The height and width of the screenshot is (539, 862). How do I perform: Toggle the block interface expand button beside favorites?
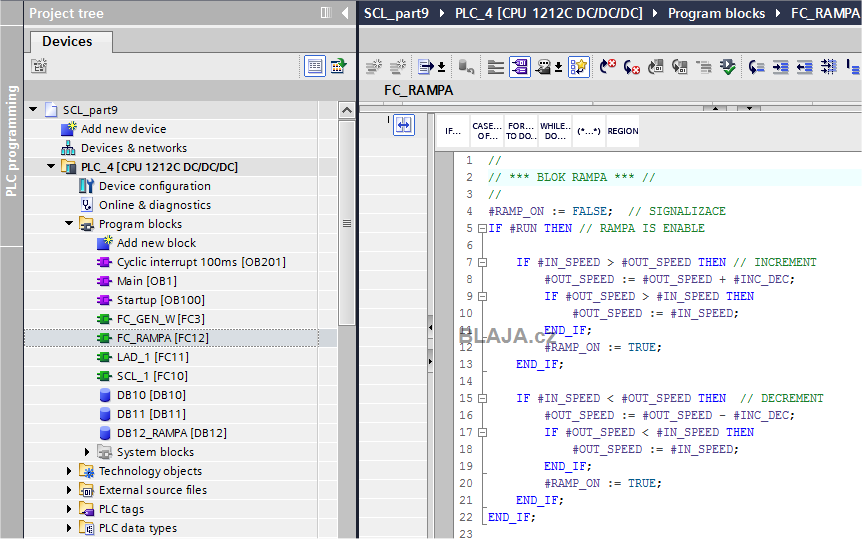[403, 124]
